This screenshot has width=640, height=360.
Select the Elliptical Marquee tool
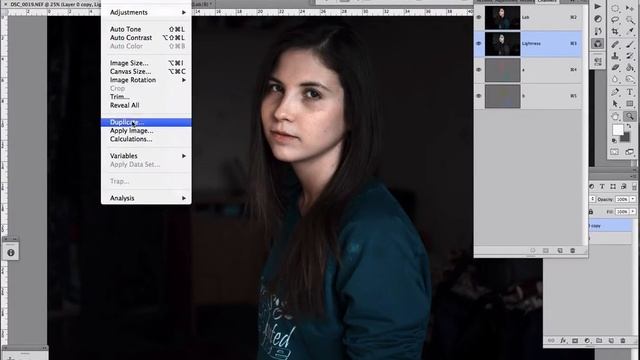(615, 8)
